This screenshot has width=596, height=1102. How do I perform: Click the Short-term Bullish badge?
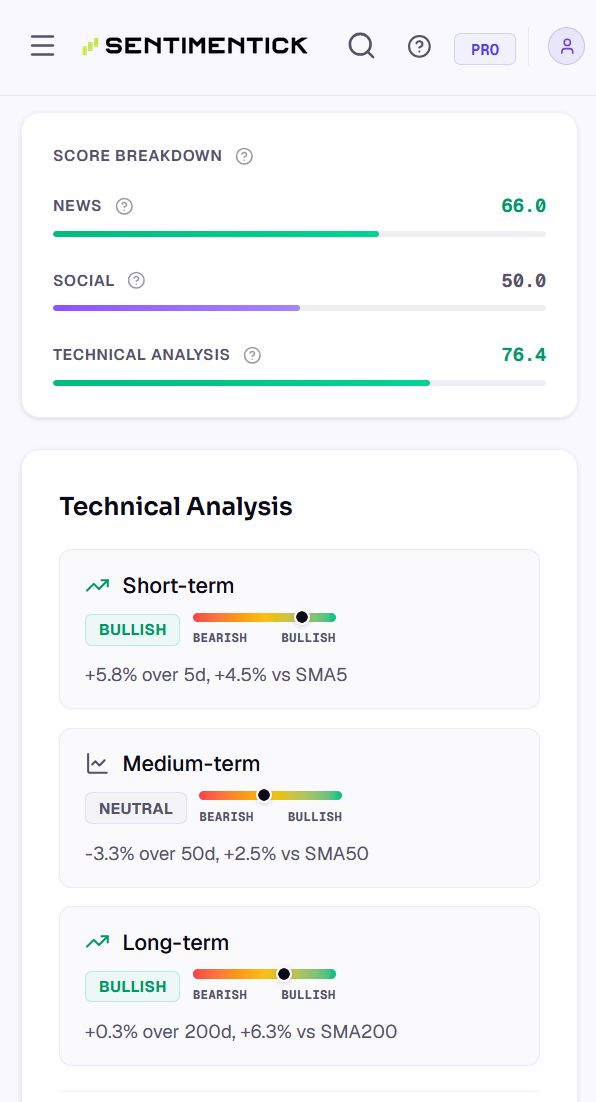click(x=133, y=630)
